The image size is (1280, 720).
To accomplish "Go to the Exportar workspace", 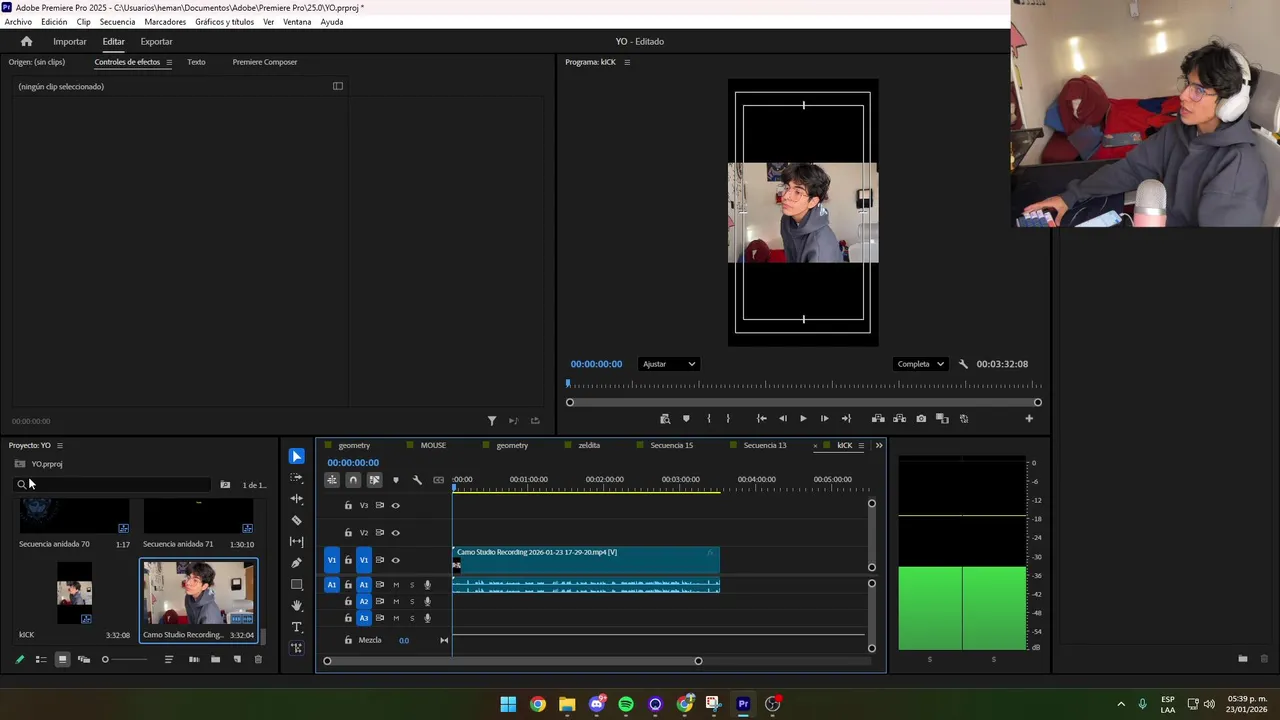I will coord(156,41).
